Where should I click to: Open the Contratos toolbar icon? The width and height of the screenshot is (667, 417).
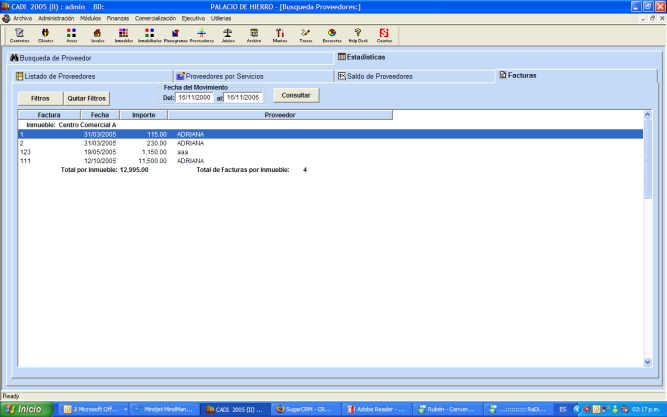[x=19, y=35]
